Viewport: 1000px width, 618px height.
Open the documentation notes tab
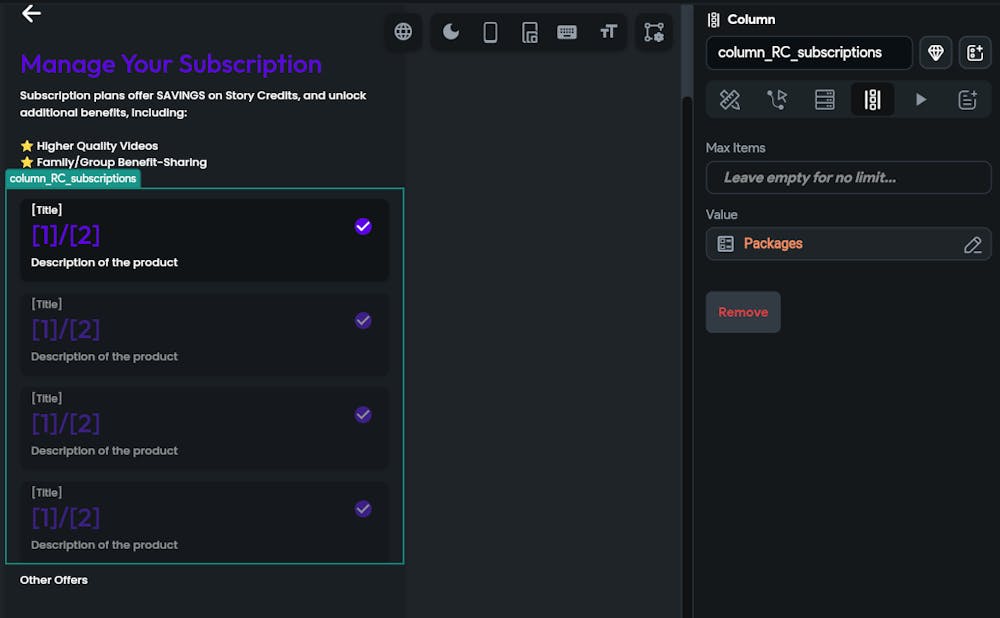967,100
